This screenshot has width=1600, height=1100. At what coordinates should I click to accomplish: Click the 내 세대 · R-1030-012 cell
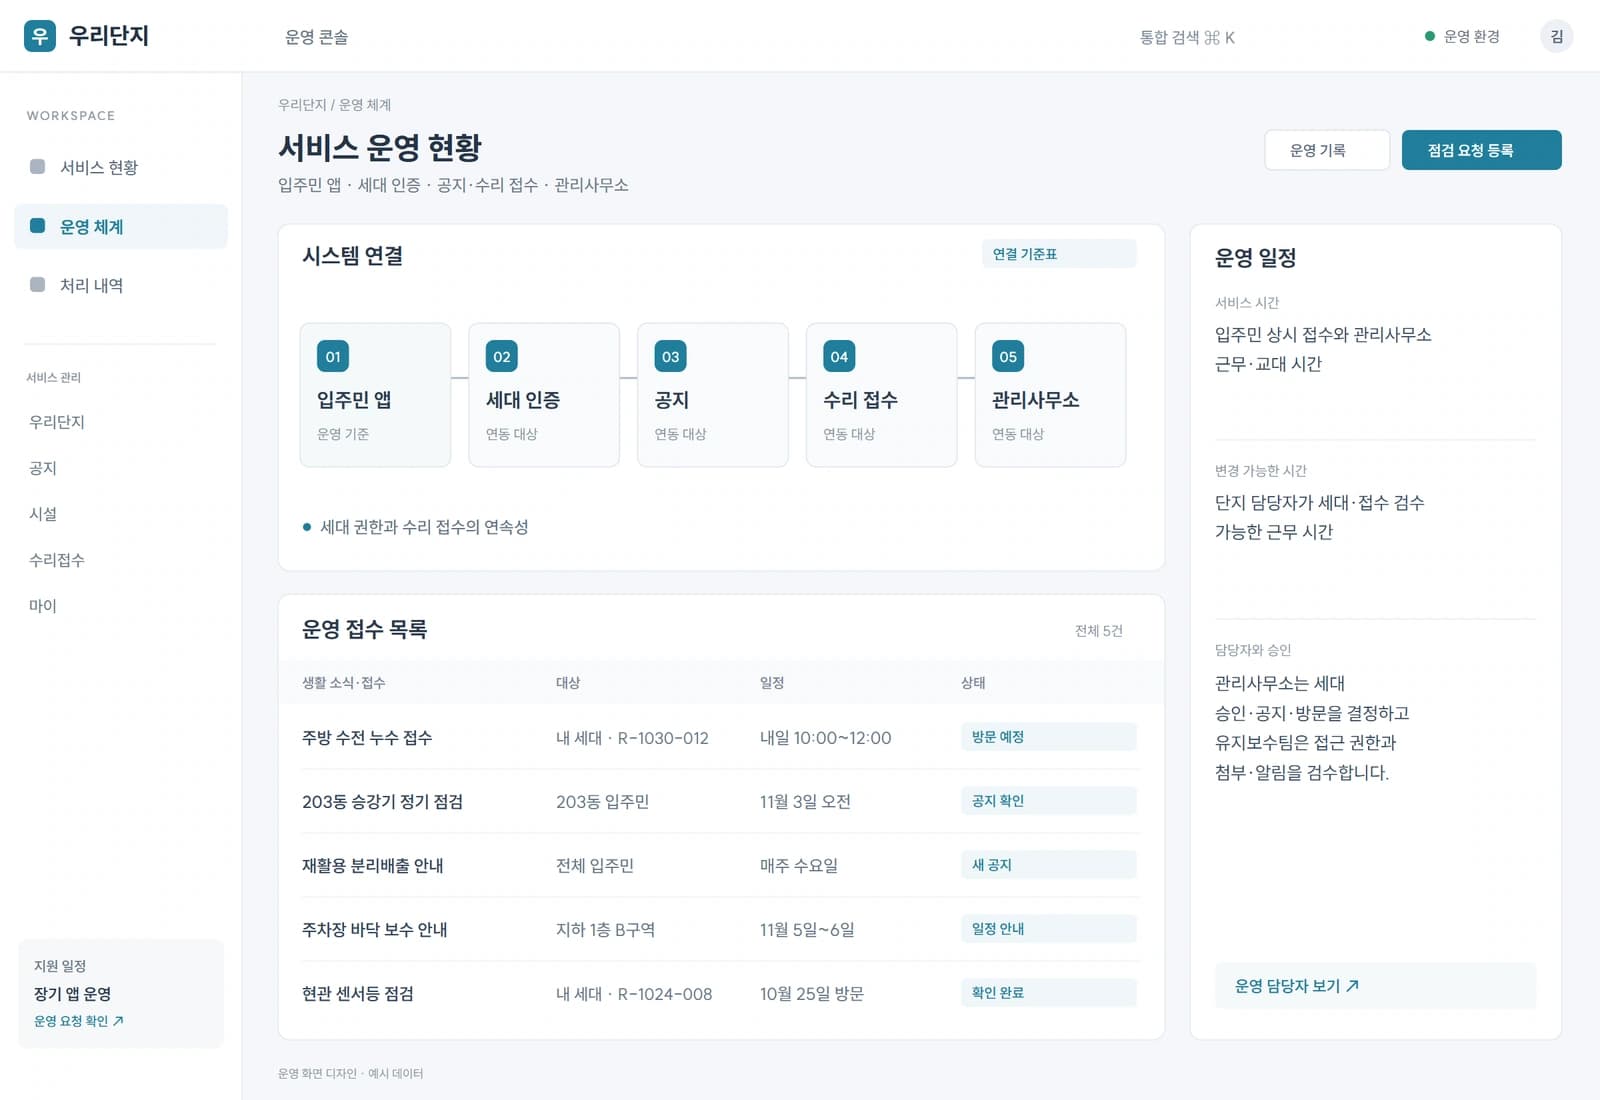coord(632,738)
